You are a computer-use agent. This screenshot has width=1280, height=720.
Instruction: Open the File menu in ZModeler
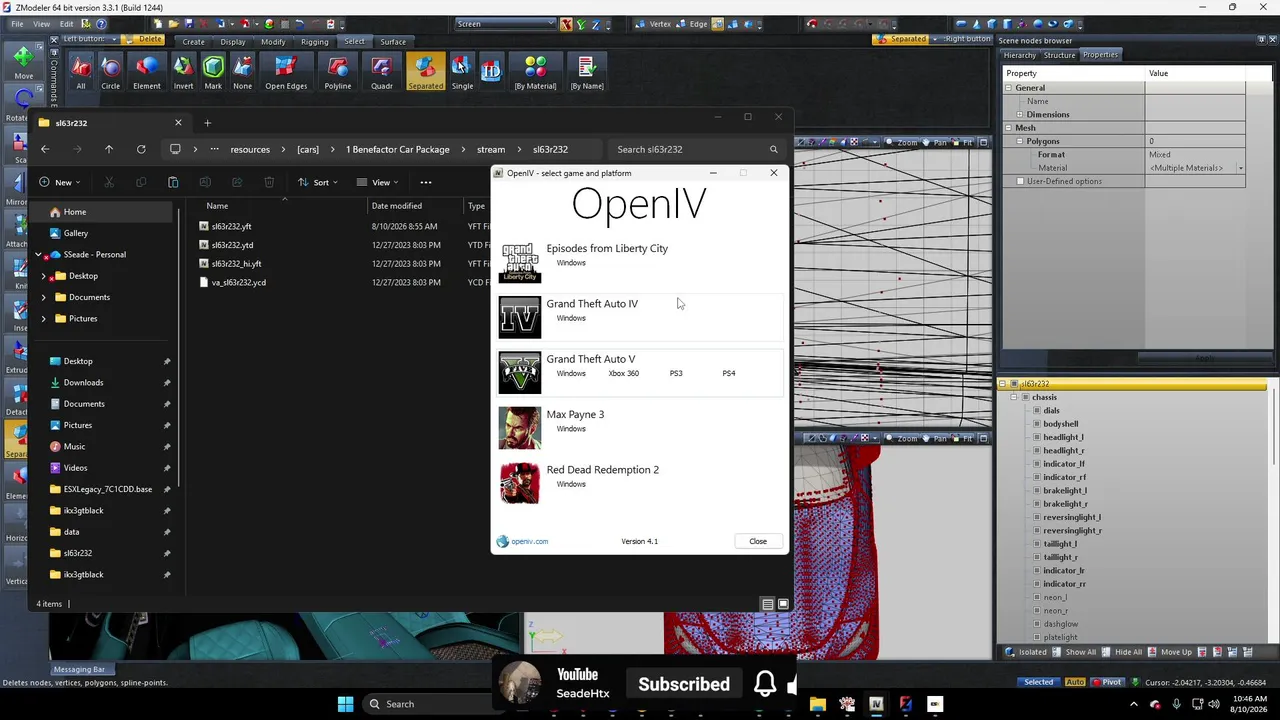(17, 24)
